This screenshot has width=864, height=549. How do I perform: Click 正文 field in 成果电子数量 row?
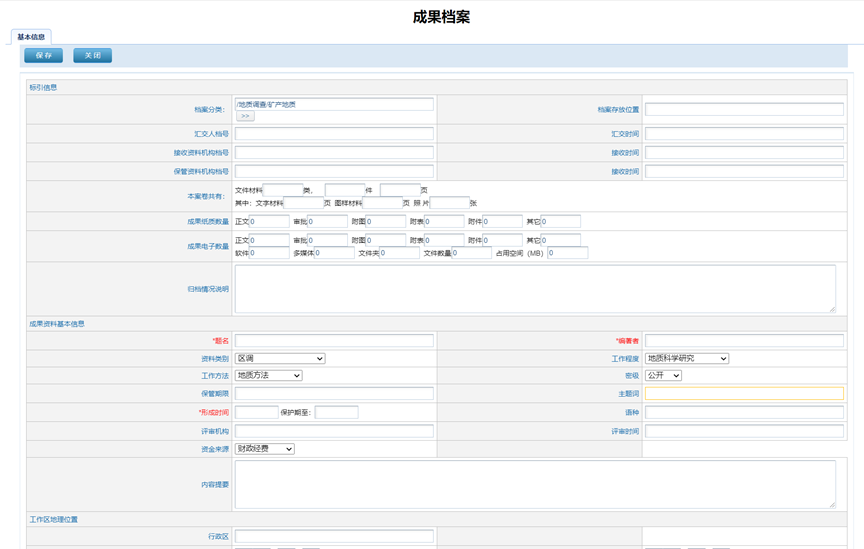coord(269,240)
